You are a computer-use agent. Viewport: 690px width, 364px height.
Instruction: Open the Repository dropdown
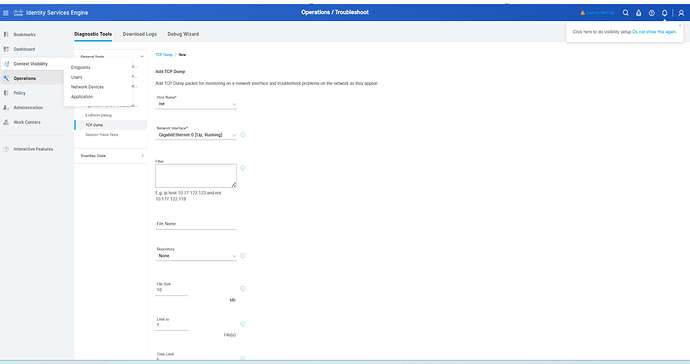tap(196, 256)
